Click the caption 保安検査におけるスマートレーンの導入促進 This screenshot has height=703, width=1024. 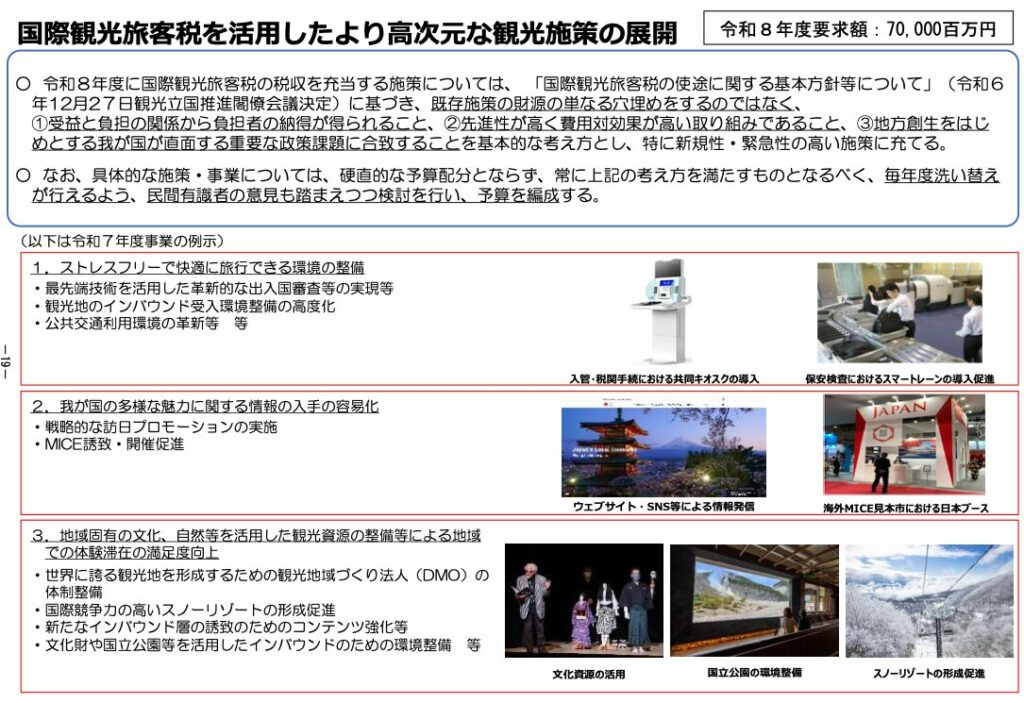point(898,378)
